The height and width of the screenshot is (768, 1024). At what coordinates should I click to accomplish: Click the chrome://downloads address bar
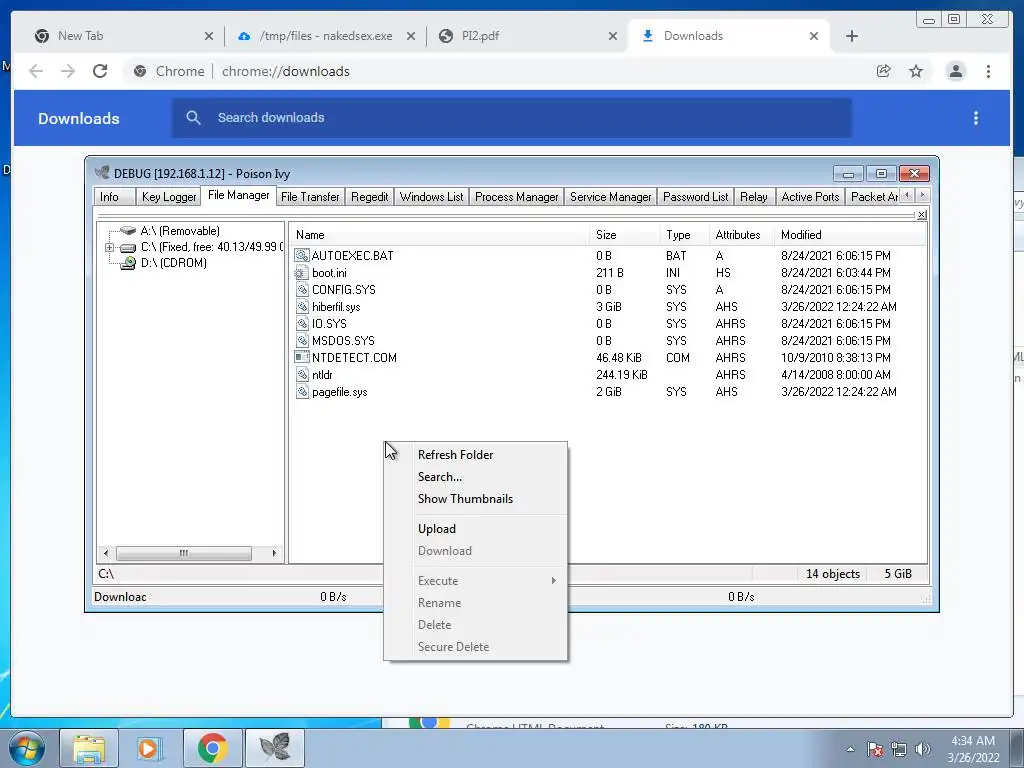coord(496,71)
